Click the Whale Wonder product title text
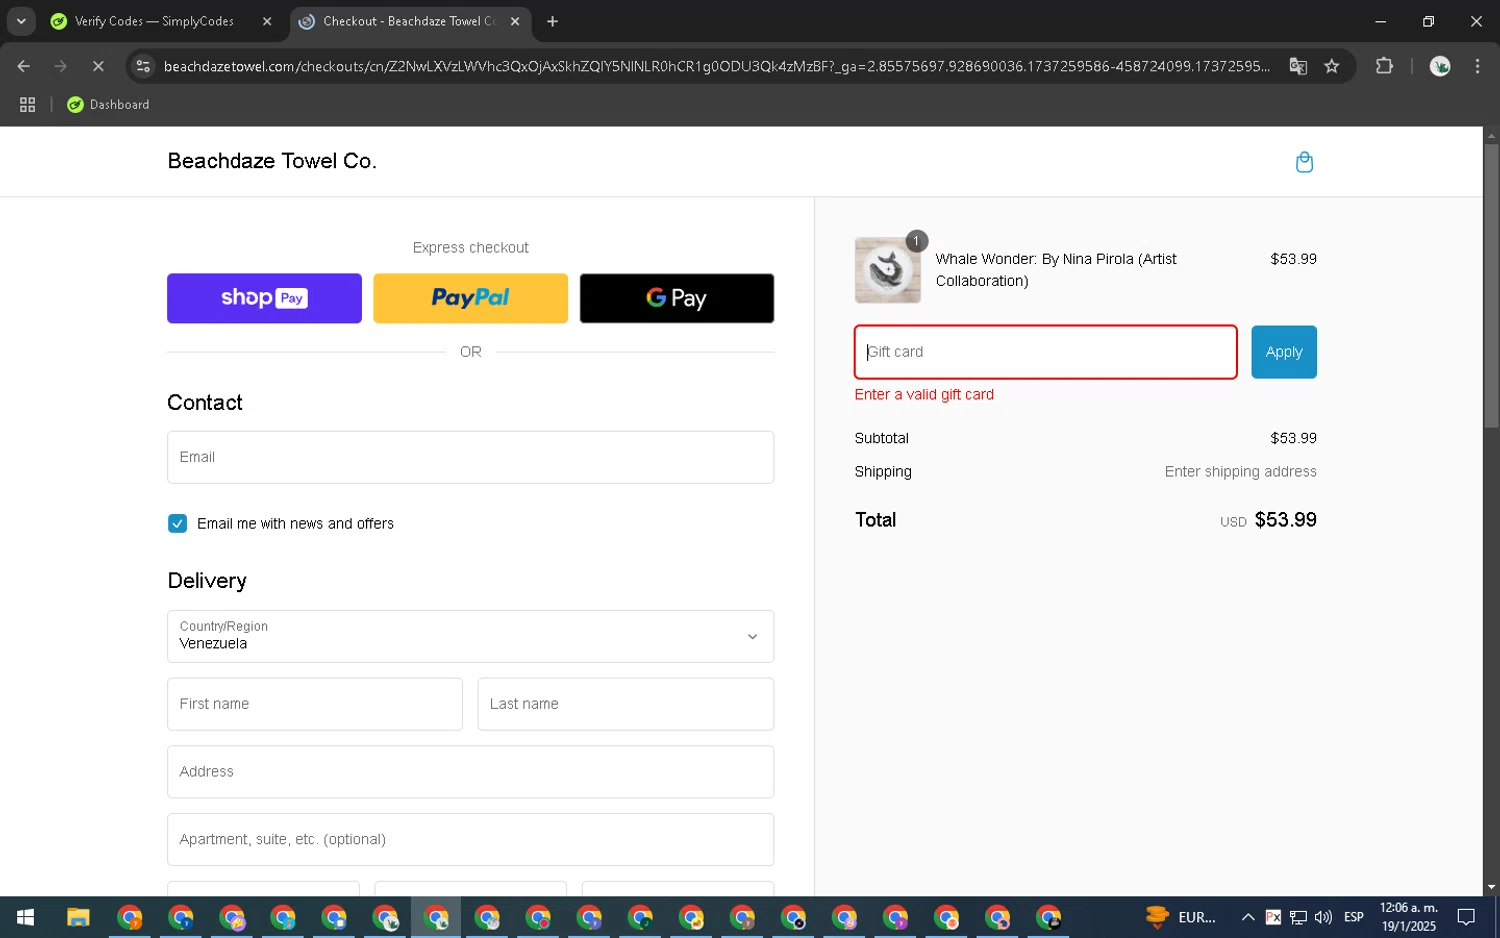 coord(1056,270)
